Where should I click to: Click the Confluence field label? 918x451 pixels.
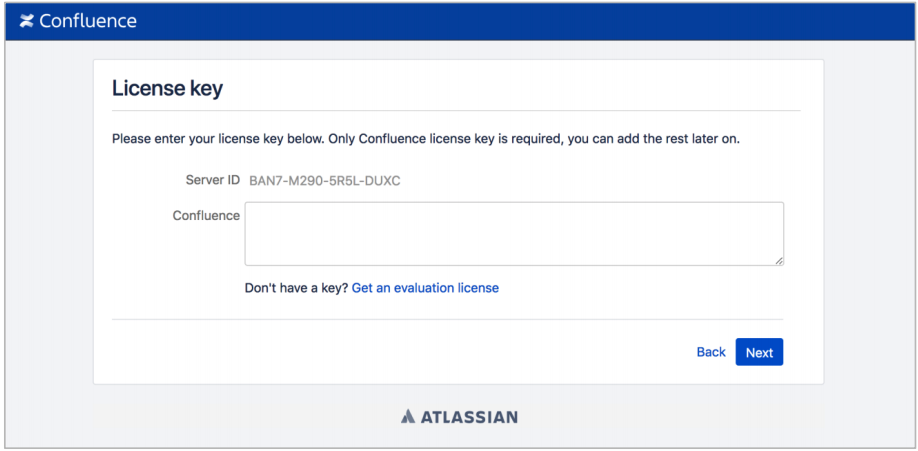coord(206,215)
